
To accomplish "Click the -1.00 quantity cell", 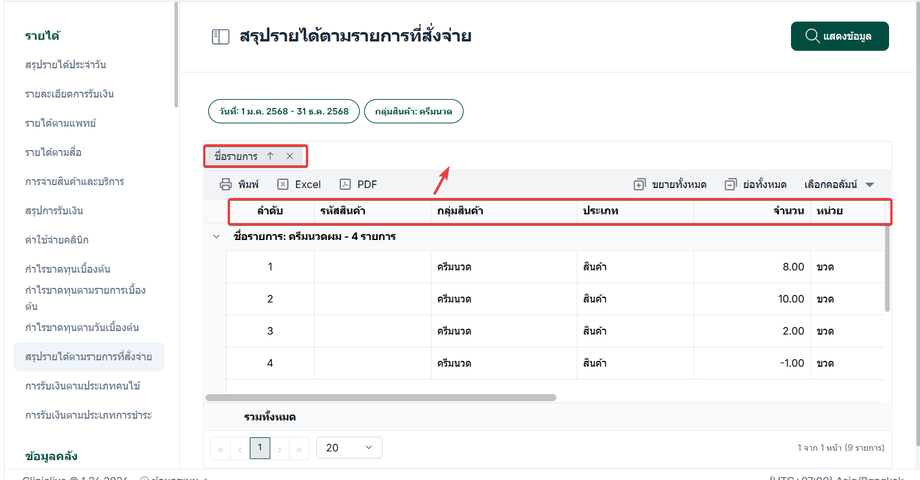I will click(x=752, y=363).
